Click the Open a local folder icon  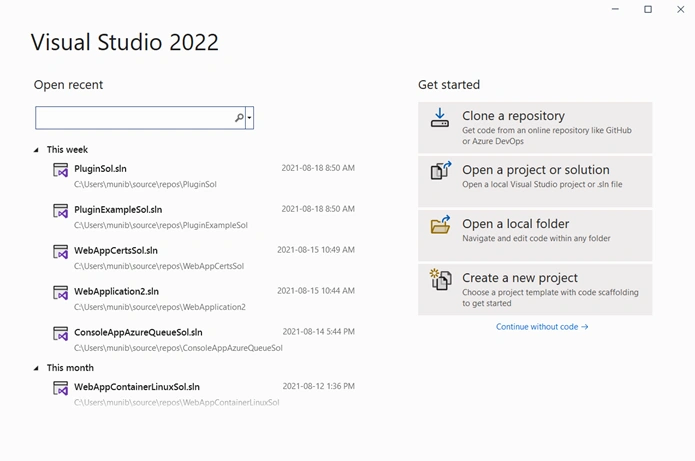tap(441, 225)
